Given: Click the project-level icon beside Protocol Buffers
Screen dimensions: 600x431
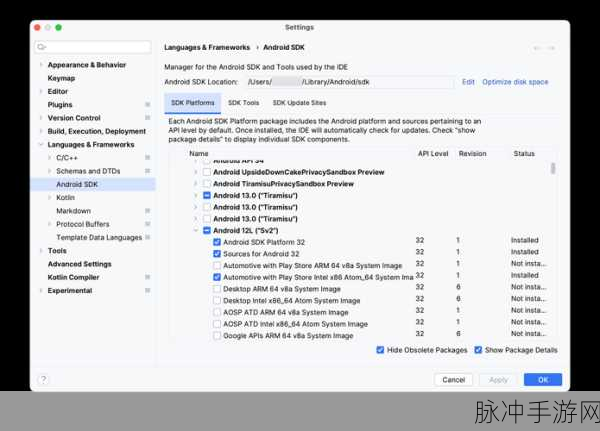Looking at the screenshot, I should click(x=148, y=224).
